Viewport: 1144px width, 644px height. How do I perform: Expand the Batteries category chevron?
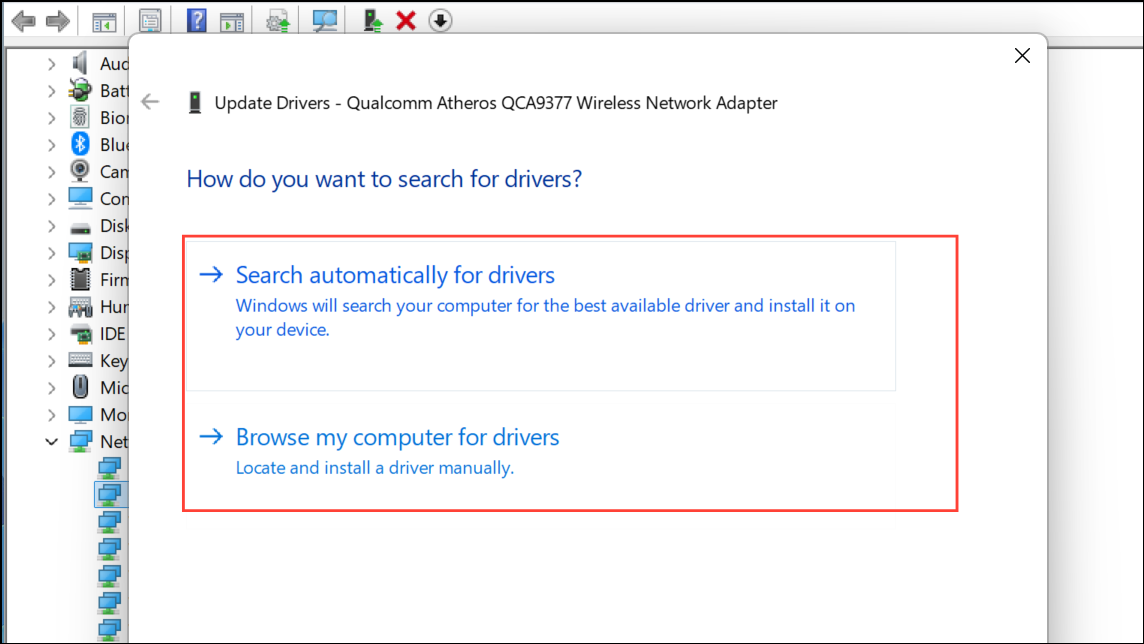[52, 91]
